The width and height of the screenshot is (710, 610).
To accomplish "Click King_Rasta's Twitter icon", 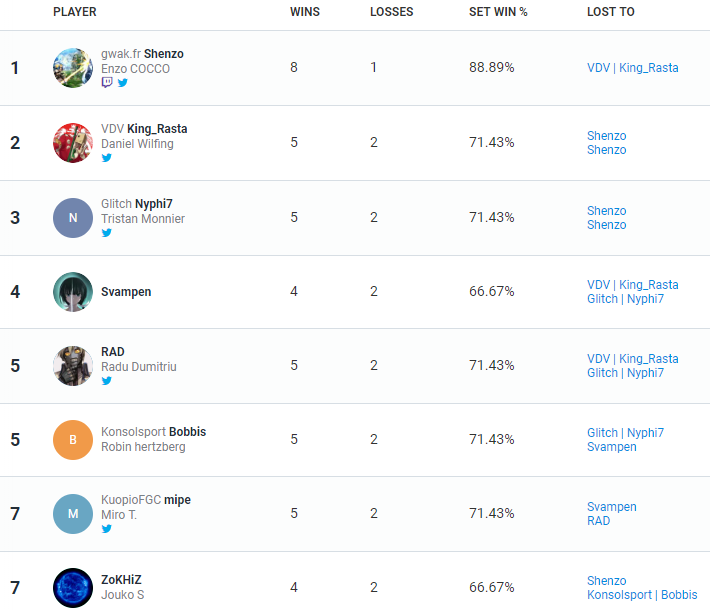I will 106,158.
